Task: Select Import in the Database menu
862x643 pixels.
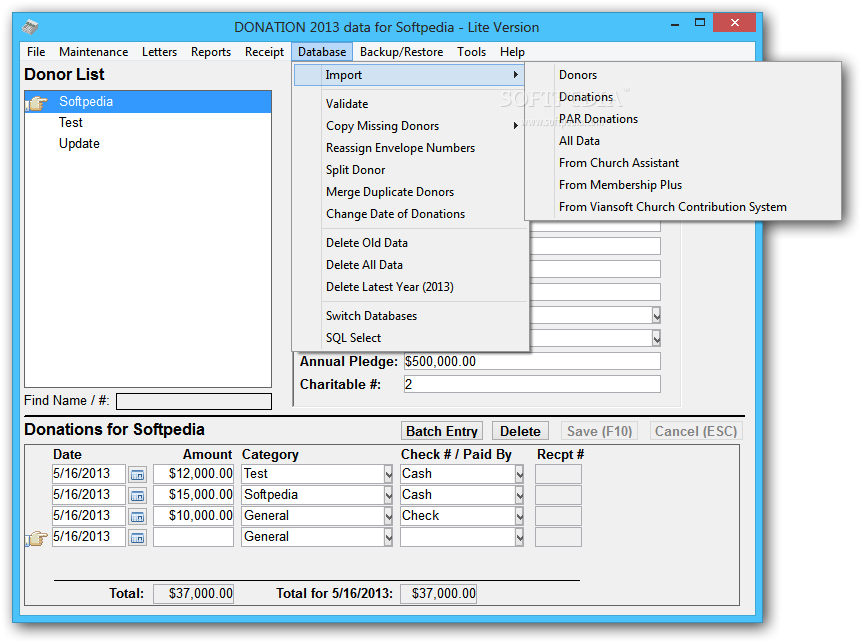Action: click(409, 75)
